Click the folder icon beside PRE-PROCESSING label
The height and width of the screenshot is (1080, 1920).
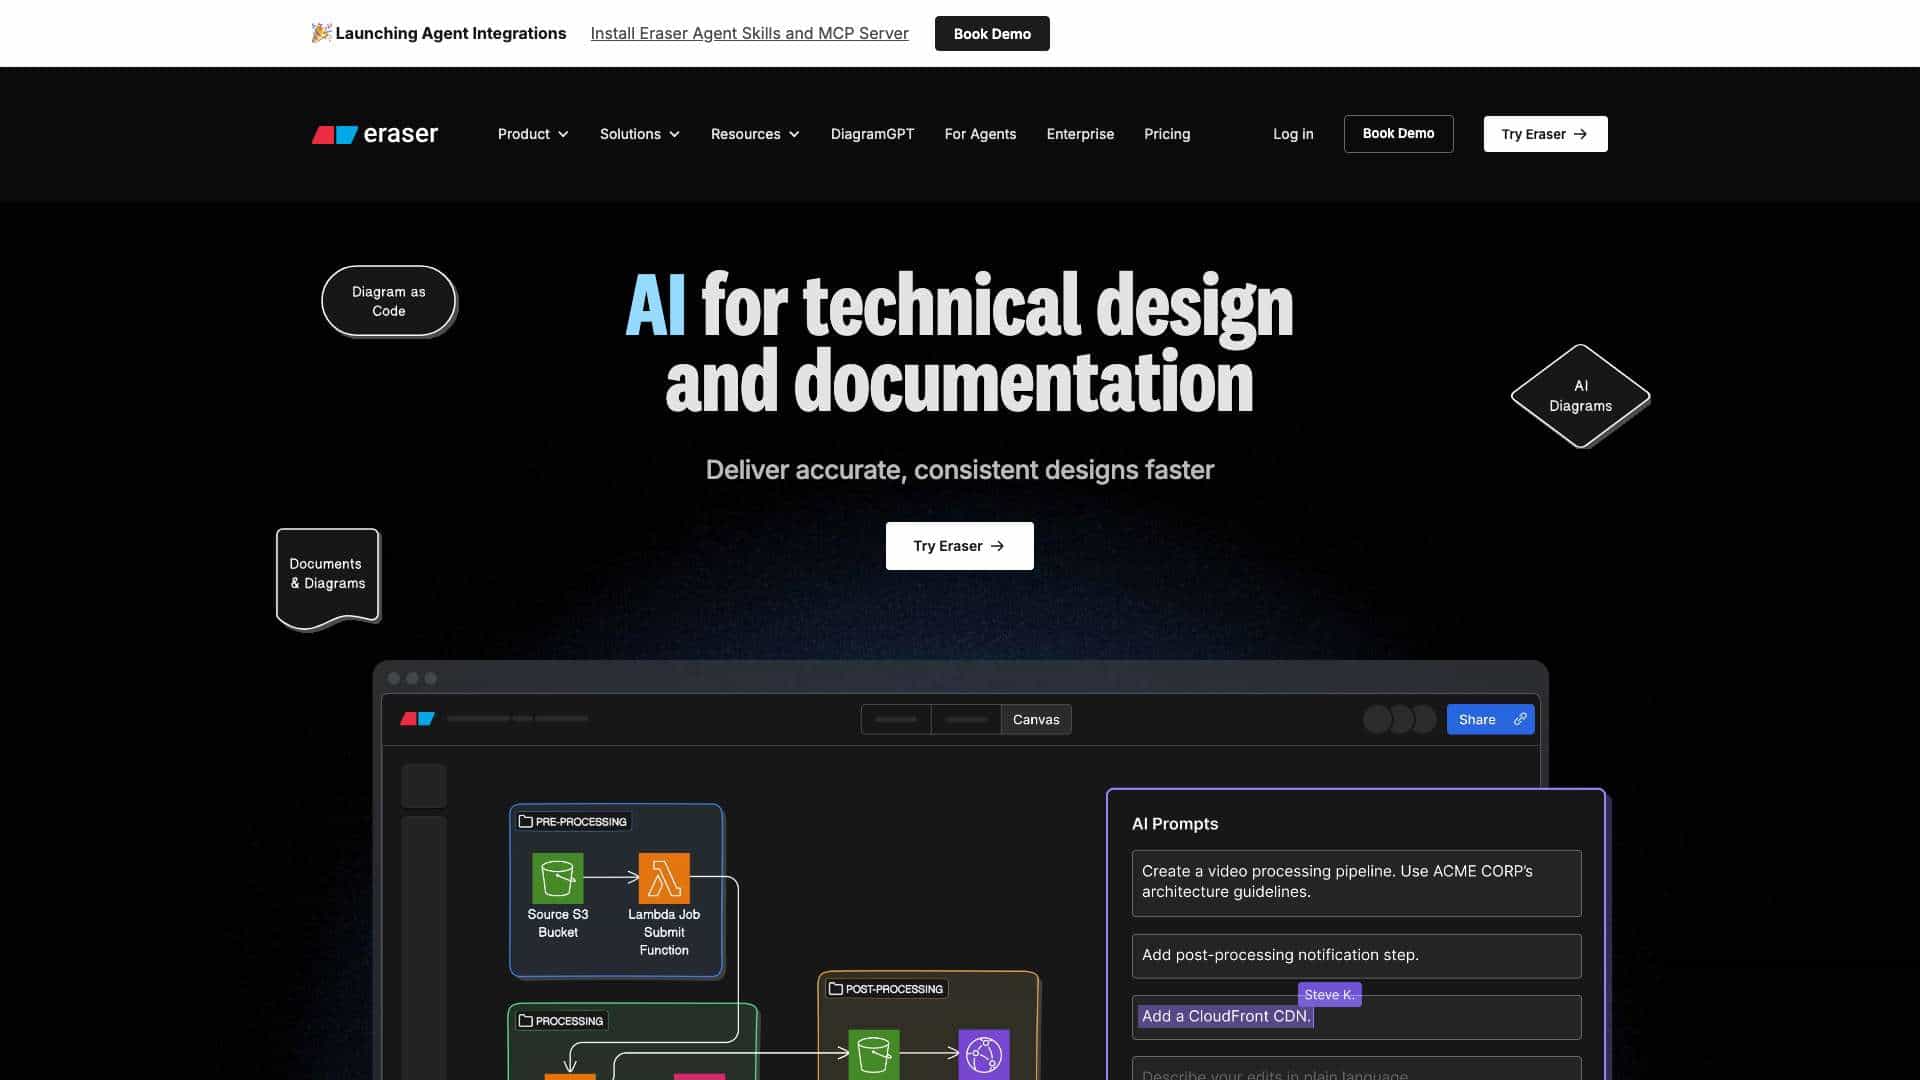tap(525, 821)
